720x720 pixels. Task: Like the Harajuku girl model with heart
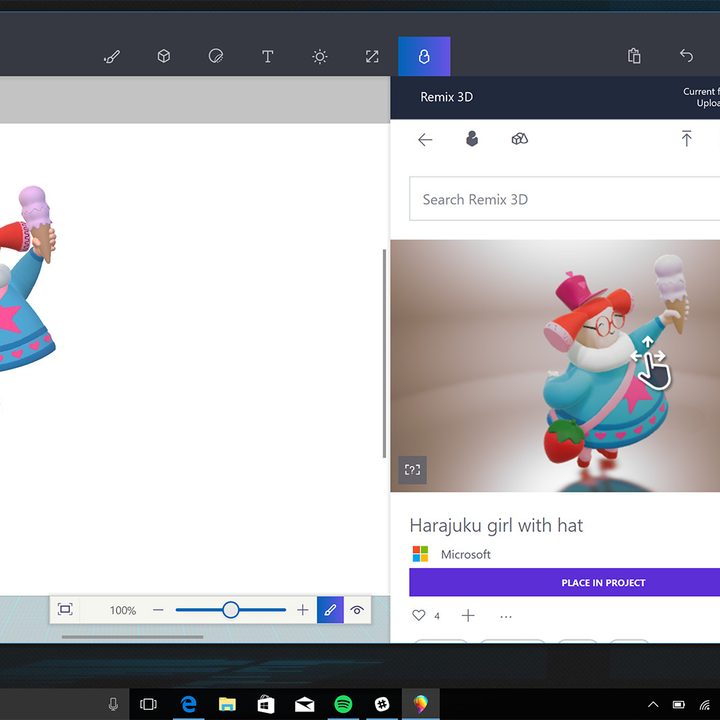point(418,615)
